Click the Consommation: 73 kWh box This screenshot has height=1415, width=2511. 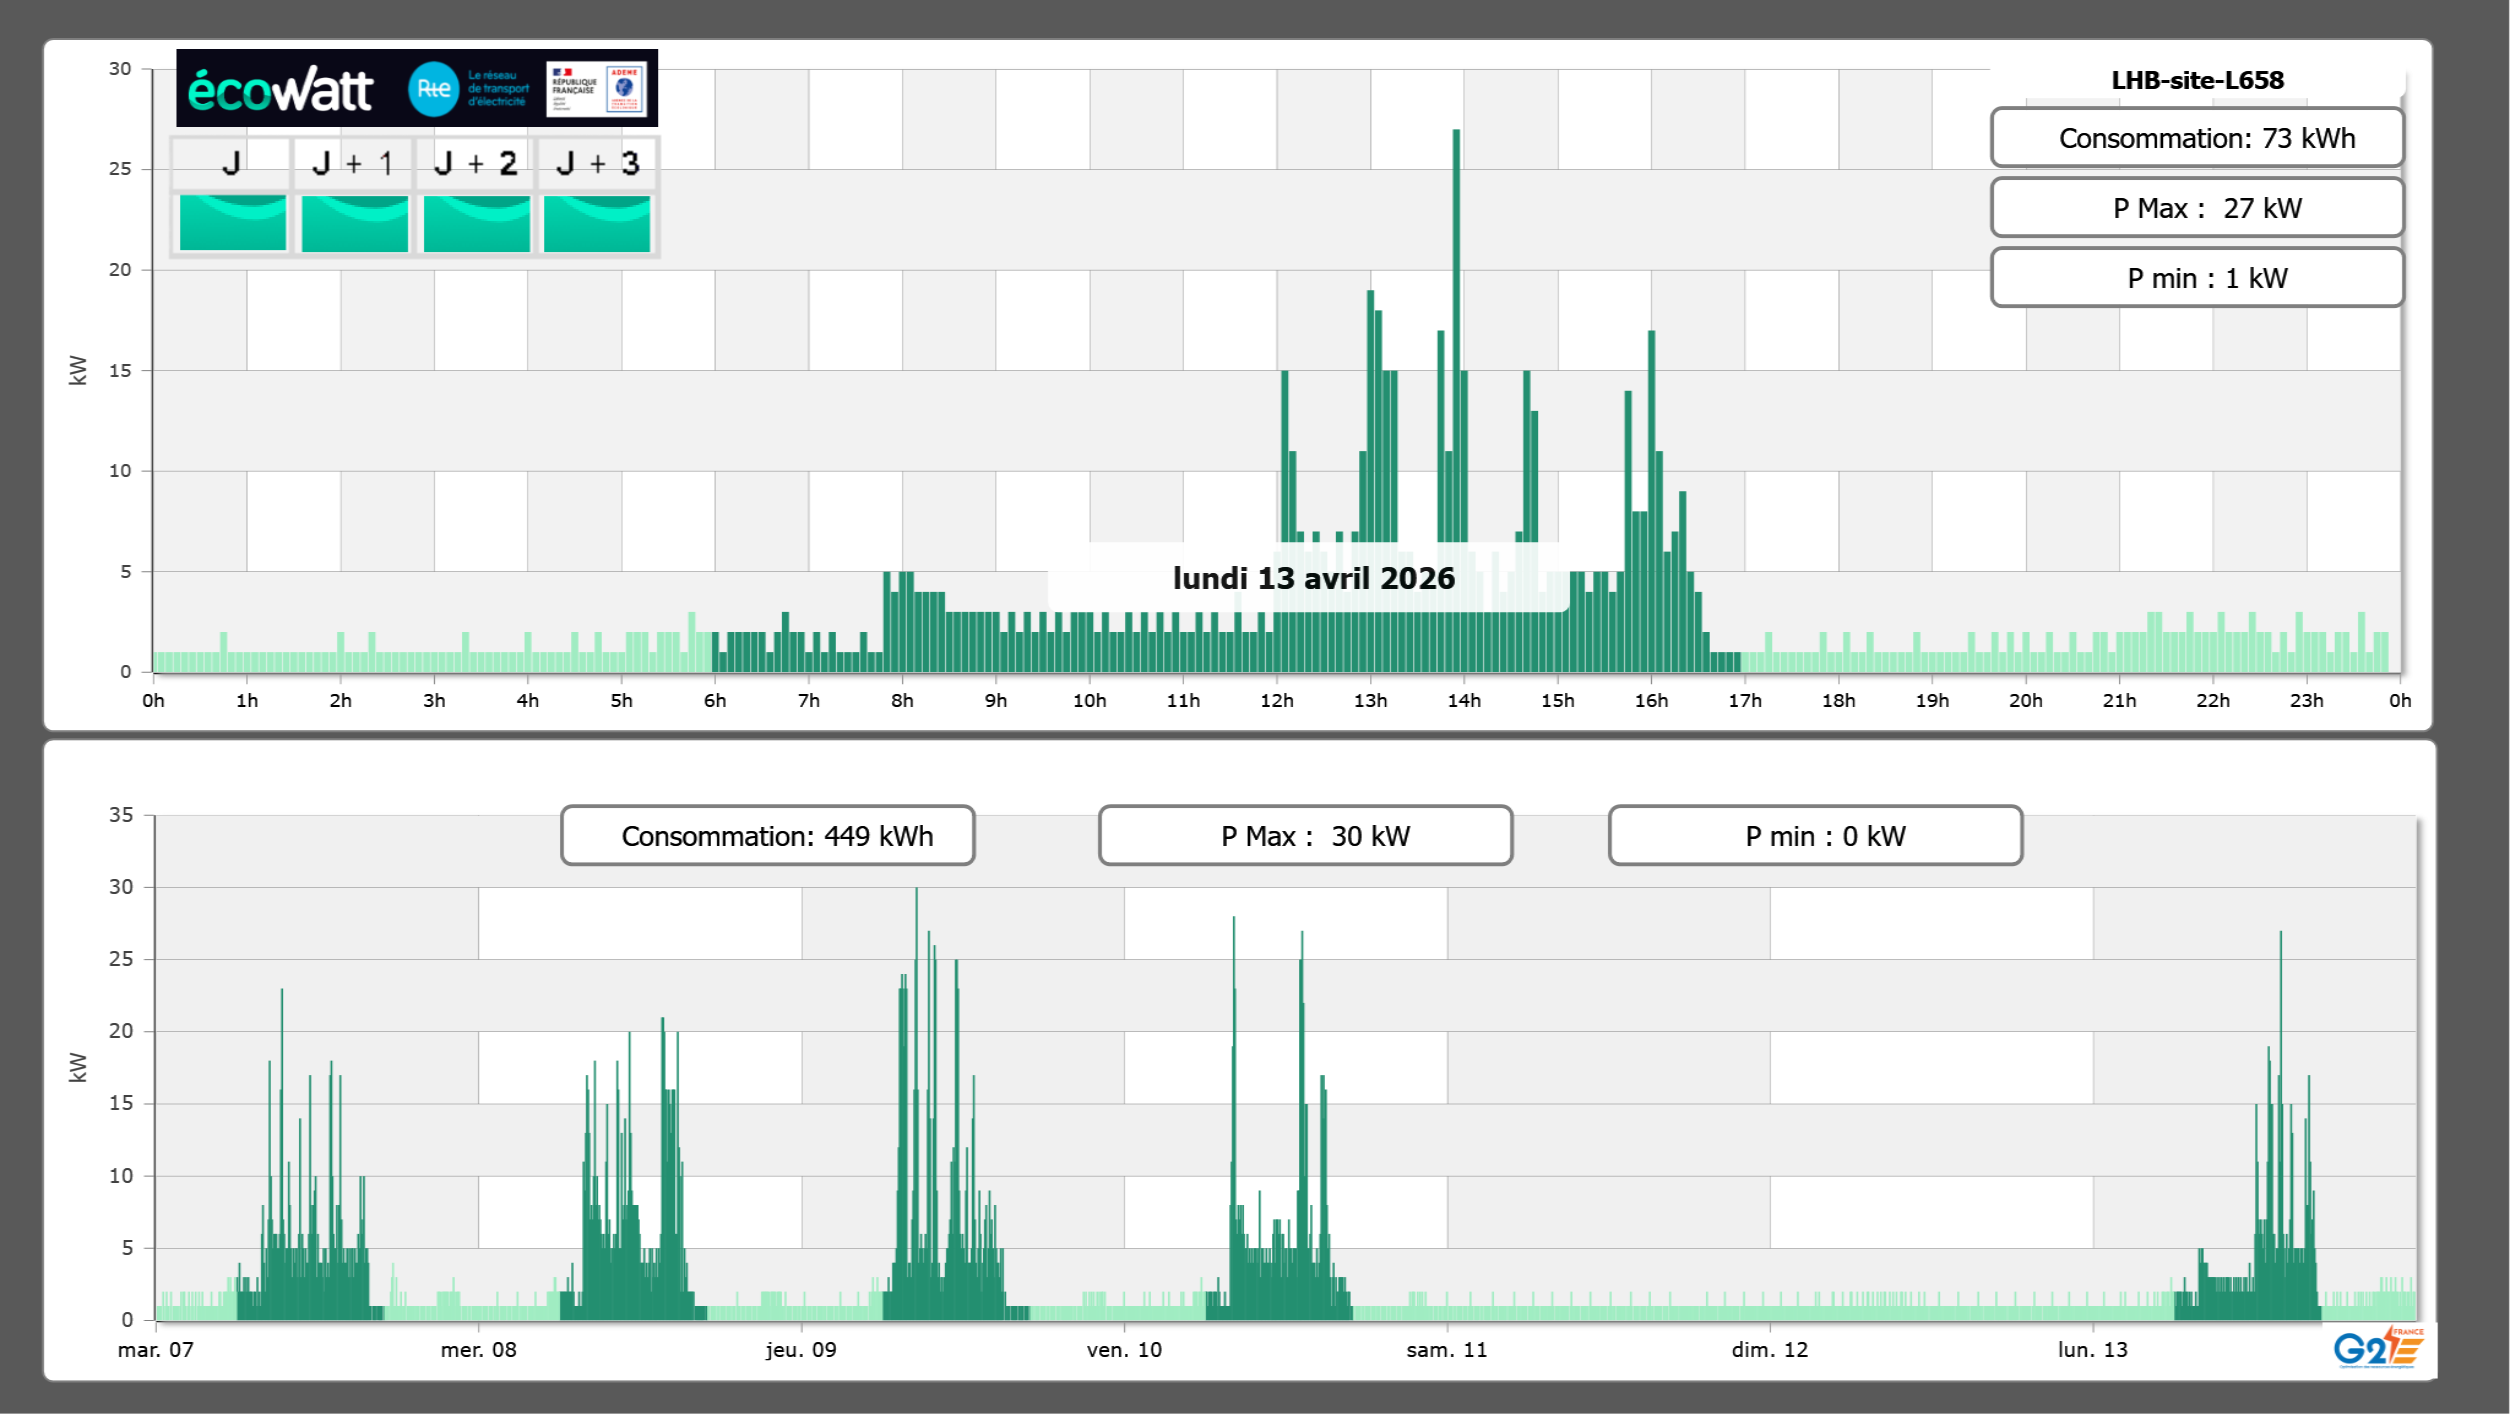[x=2196, y=138]
